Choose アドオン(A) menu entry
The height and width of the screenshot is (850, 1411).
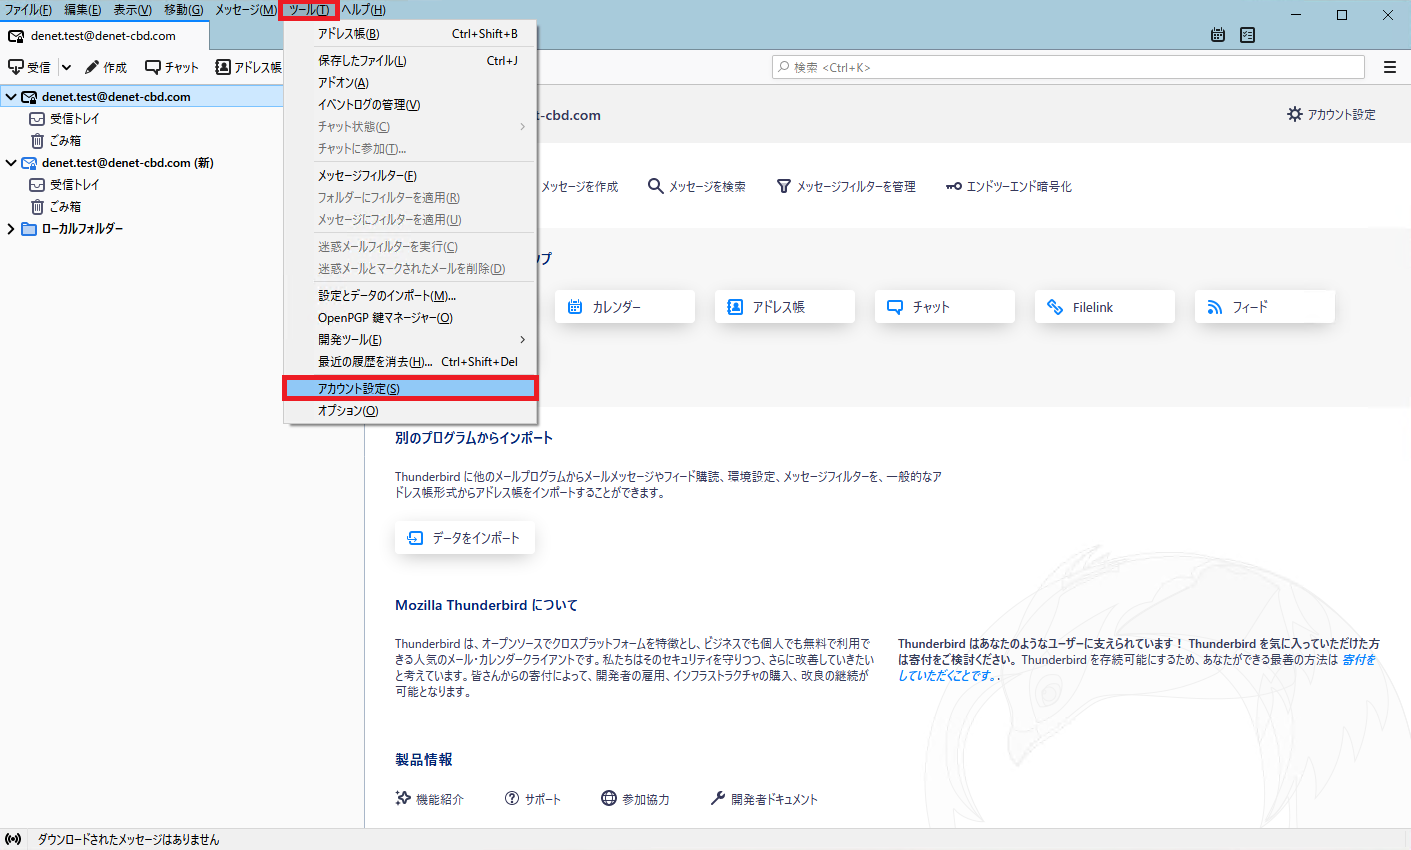(x=410, y=83)
